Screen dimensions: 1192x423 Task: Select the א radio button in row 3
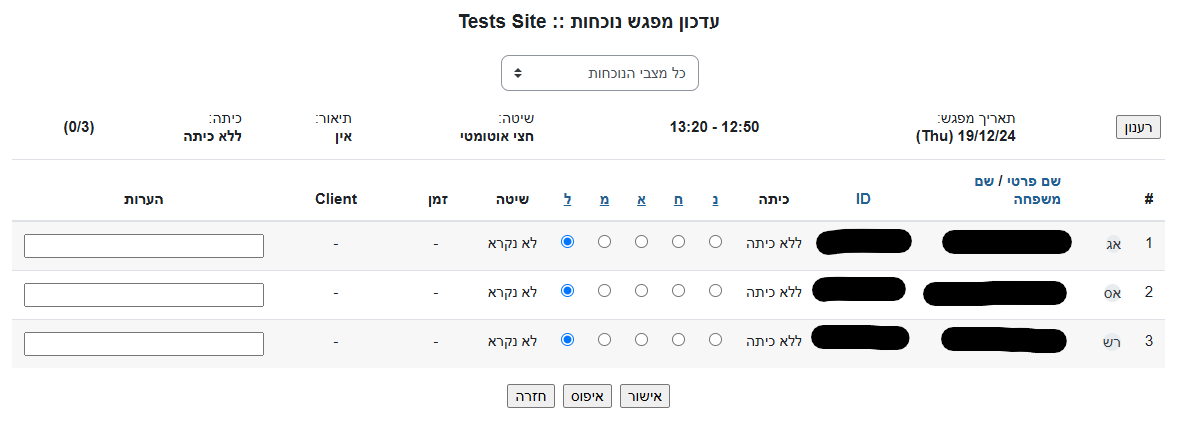641,340
